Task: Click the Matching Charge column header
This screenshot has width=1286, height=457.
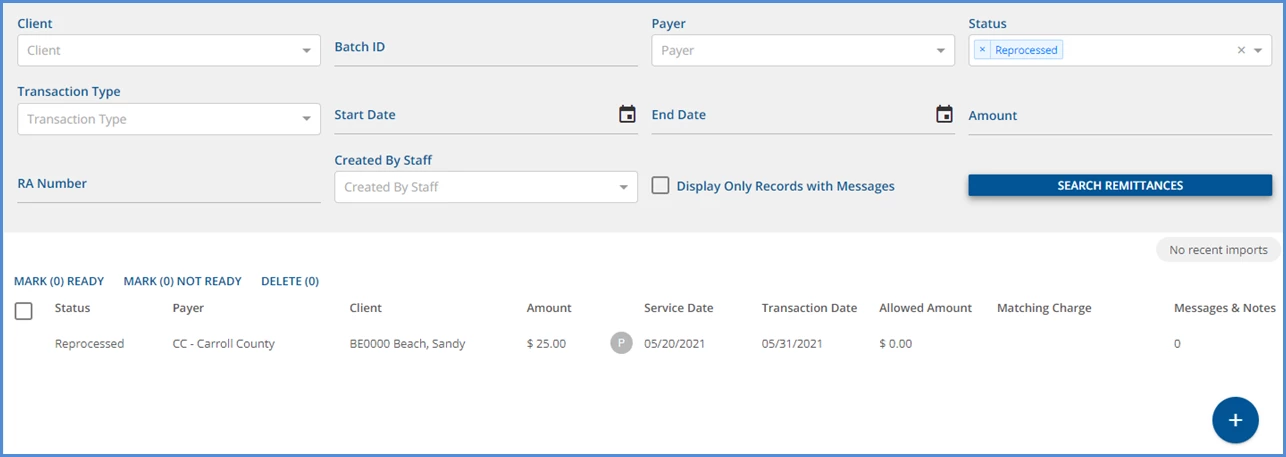Action: tap(1044, 308)
